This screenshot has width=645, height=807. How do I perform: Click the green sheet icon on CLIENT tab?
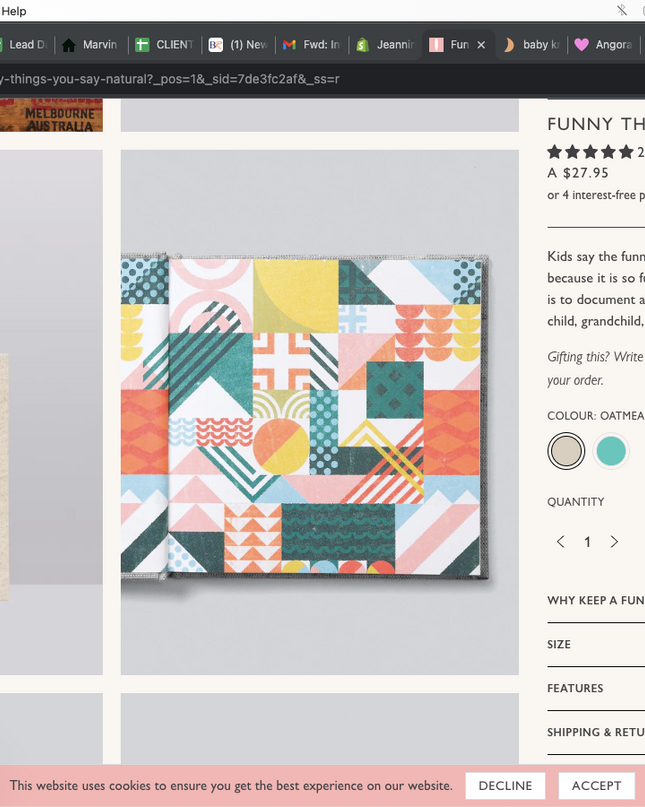[142, 45]
